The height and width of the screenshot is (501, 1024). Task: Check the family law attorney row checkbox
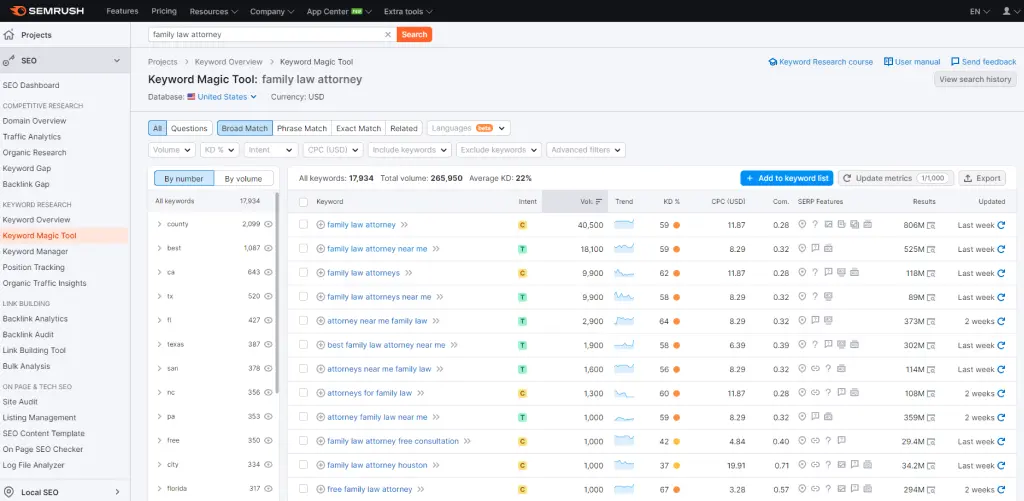[303, 225]
